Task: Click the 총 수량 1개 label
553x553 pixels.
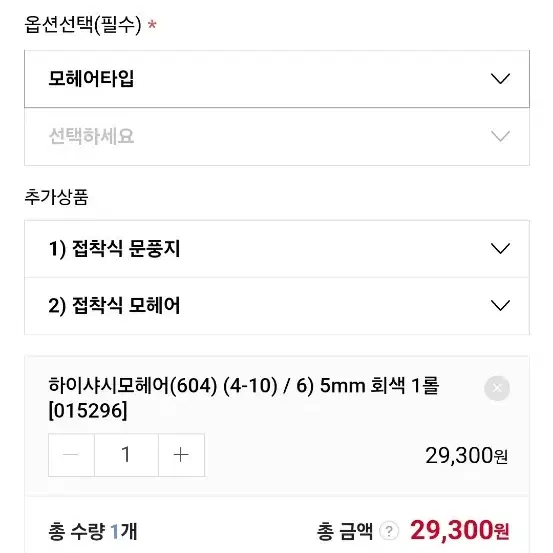Action: (x=93, y=531)
